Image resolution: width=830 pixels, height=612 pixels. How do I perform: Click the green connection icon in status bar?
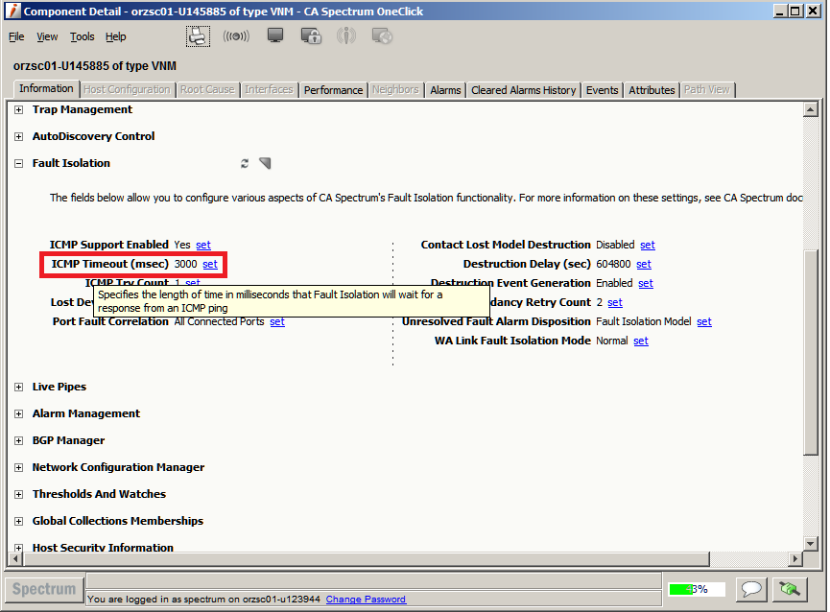click(789, 589)
